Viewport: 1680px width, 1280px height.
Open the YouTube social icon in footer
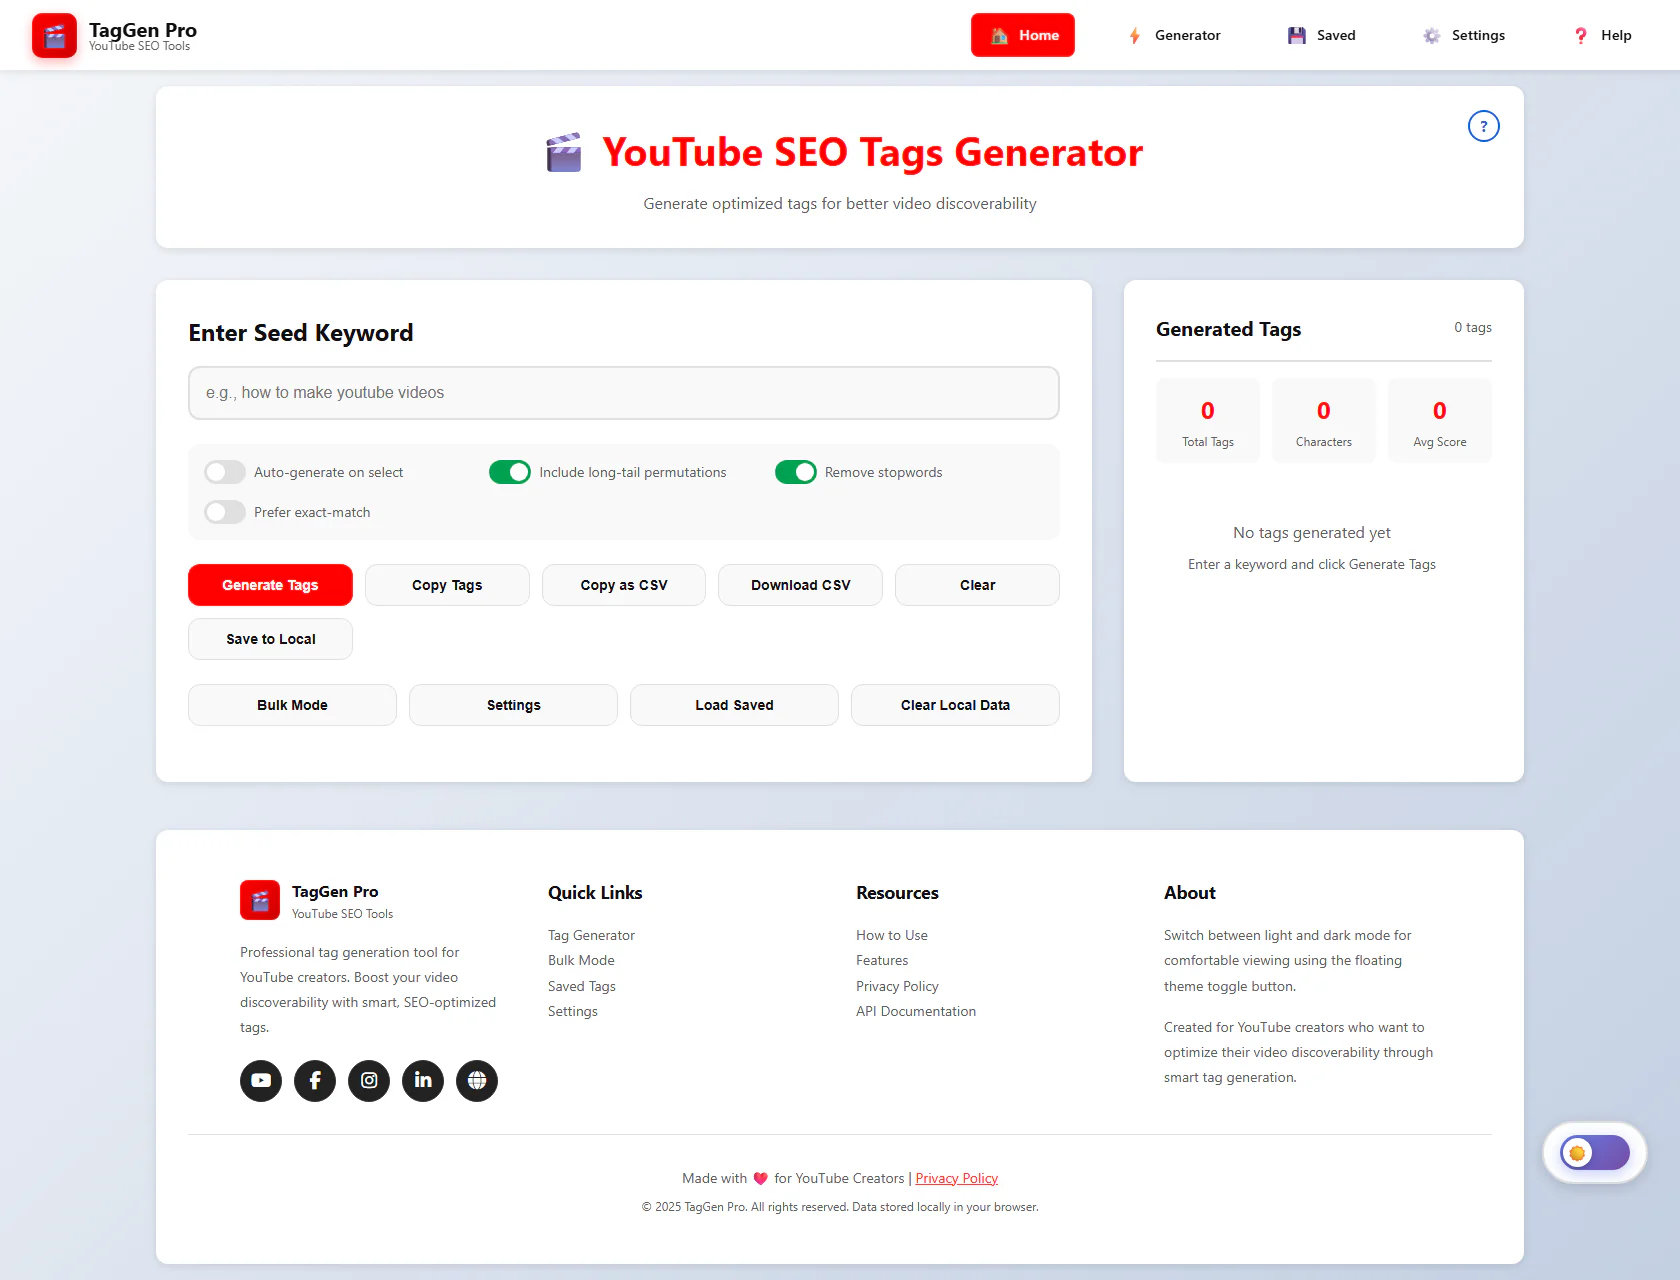click(x=261, y=1081)
